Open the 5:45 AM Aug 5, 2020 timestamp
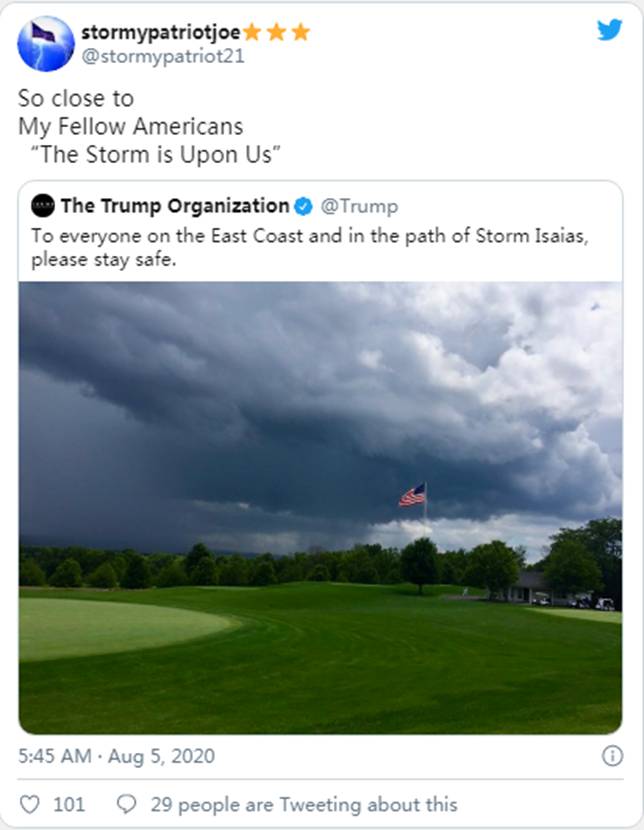The height and width of the screenshot is (830, 644). coord(116,756)
